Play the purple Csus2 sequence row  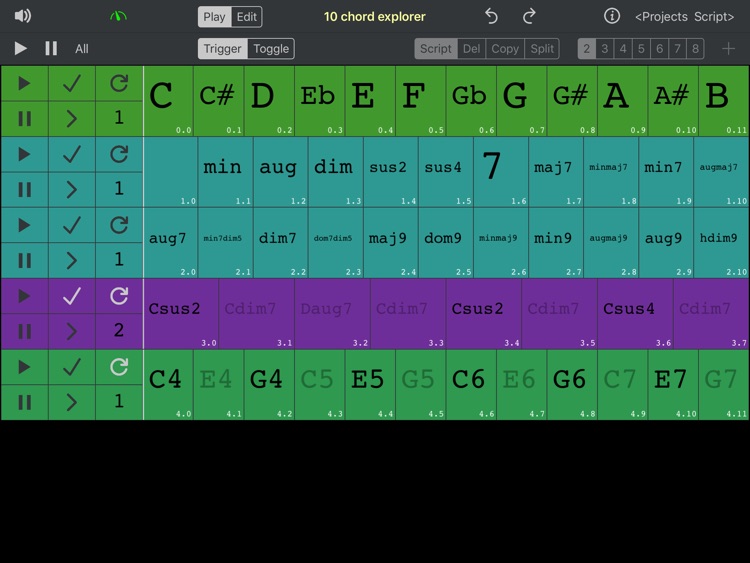24,296
